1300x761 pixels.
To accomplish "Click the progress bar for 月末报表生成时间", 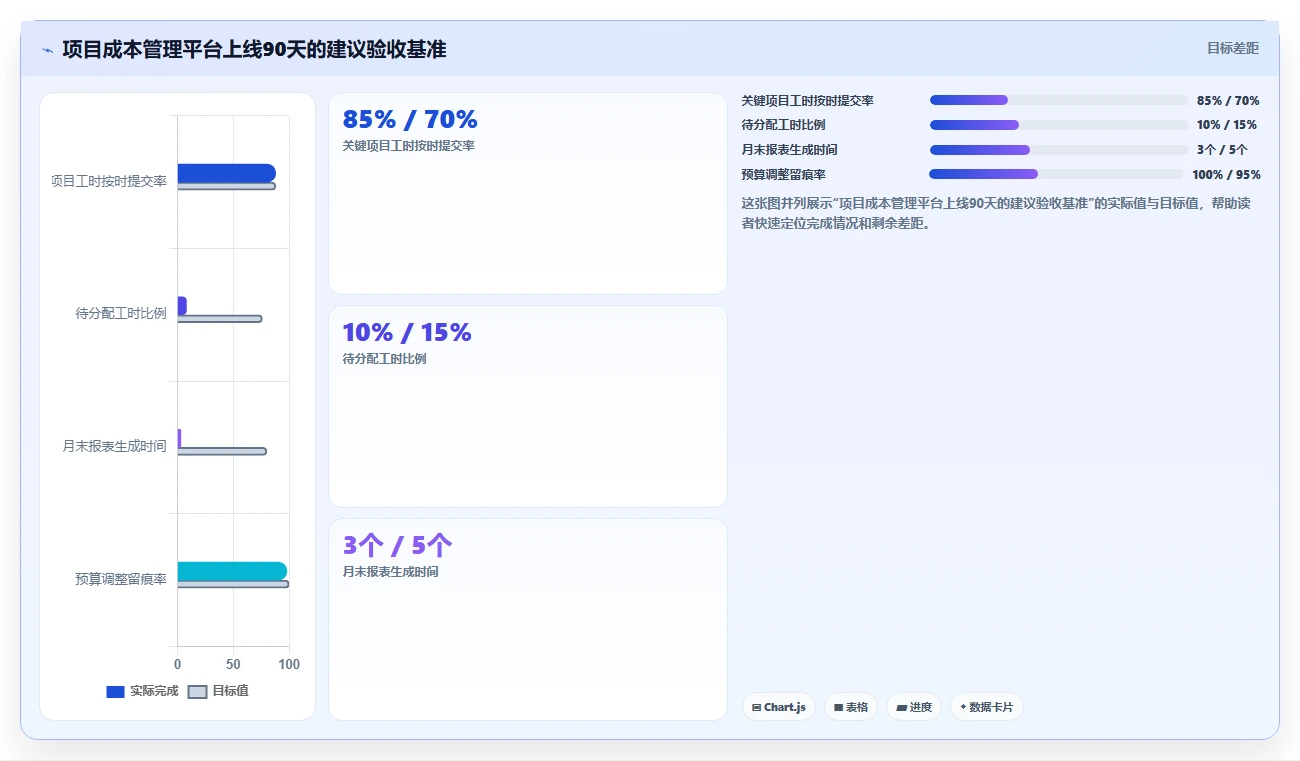I will click(x=1059, y=150).
